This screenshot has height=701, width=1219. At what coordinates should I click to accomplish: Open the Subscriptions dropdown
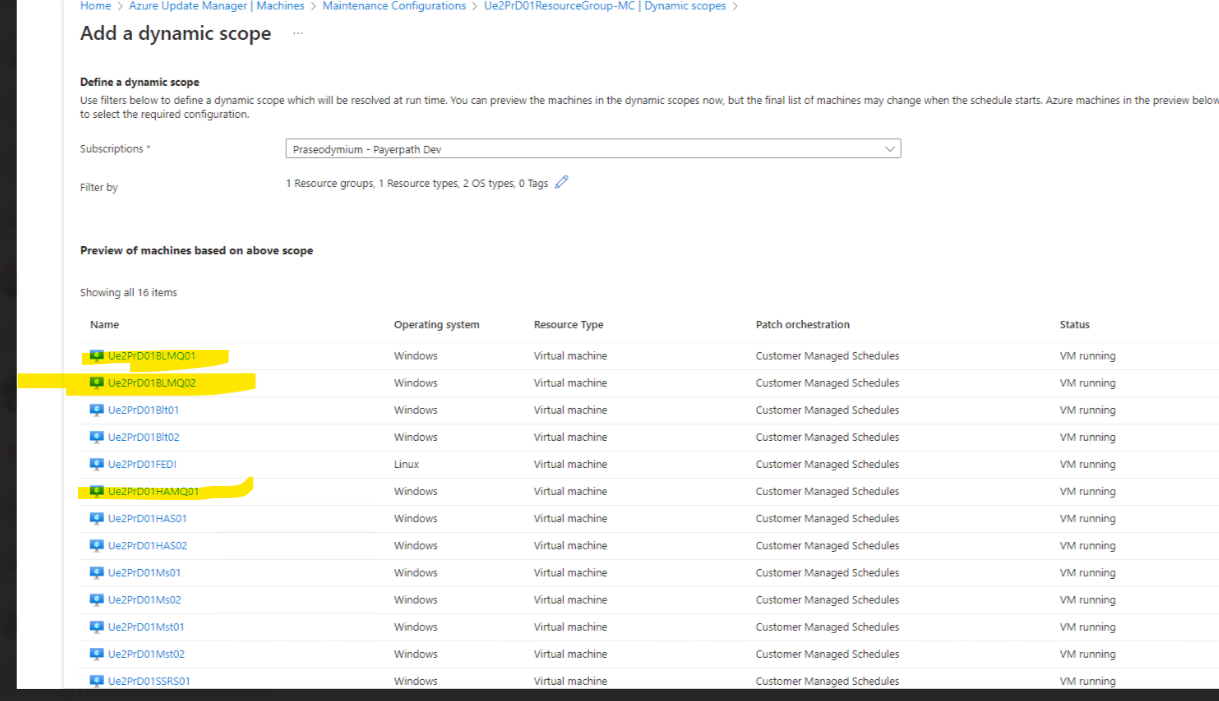[592, 148]
